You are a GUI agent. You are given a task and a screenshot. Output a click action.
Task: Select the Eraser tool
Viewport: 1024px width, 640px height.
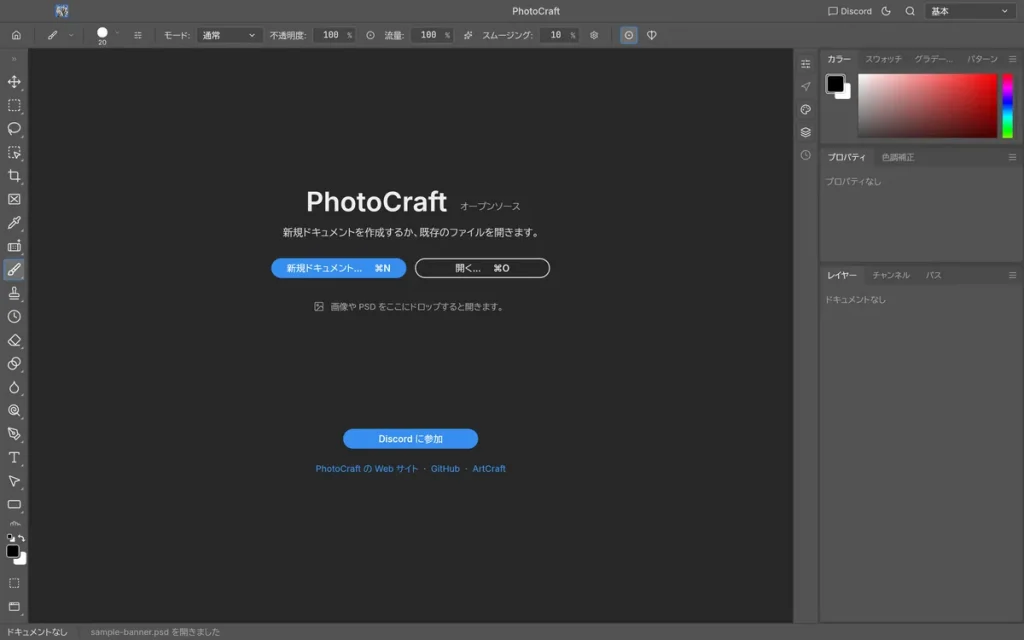click(x=14, y=340)
